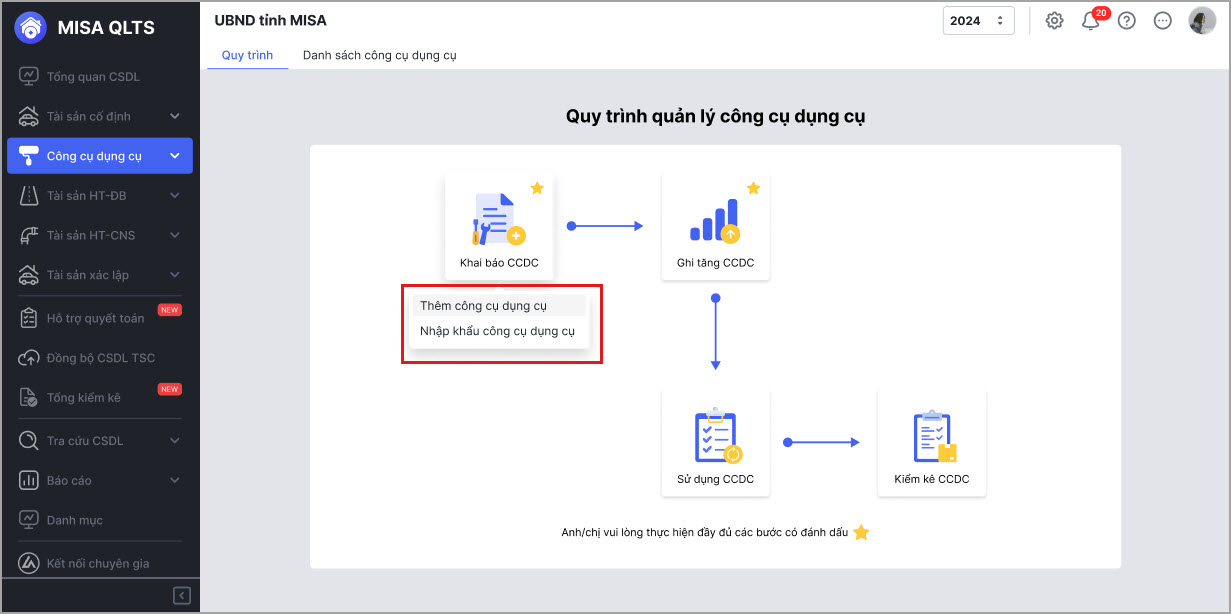Image resolution: width=1231 pixels, height=614 pixels.
Task: Open the notifications bell
Action: click(x=1090, y=21)
